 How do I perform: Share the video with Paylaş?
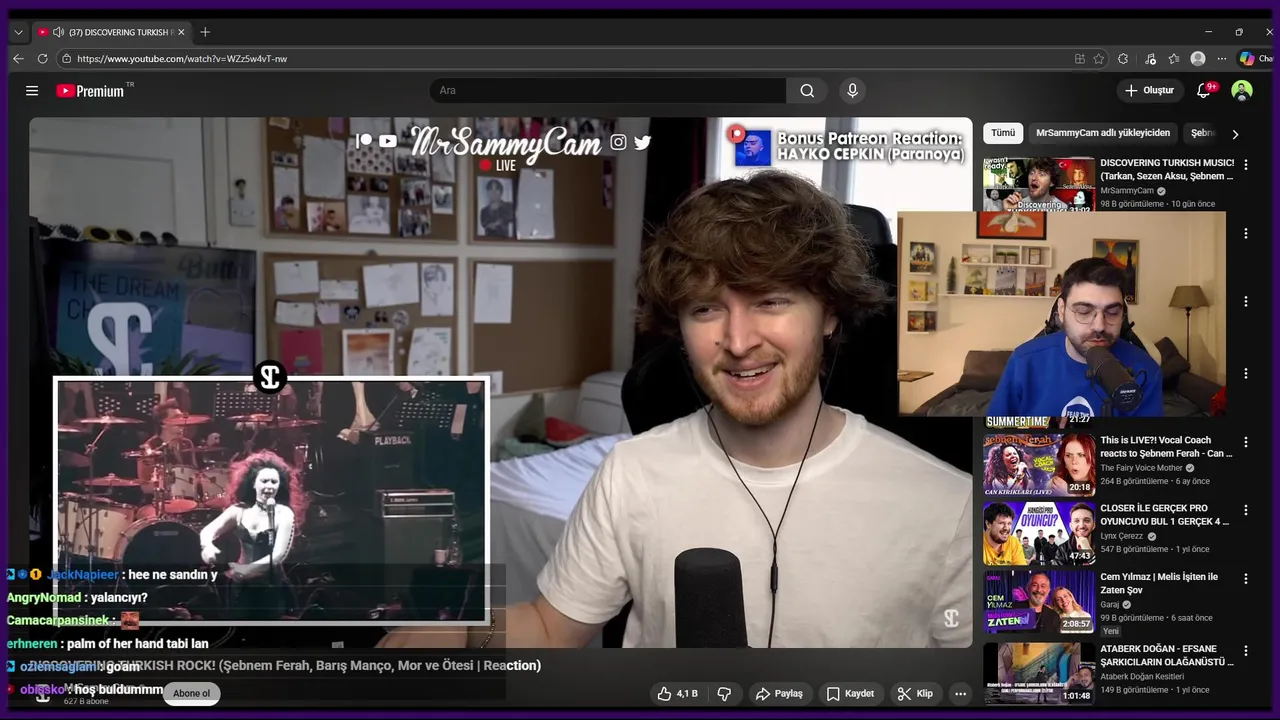779,693
